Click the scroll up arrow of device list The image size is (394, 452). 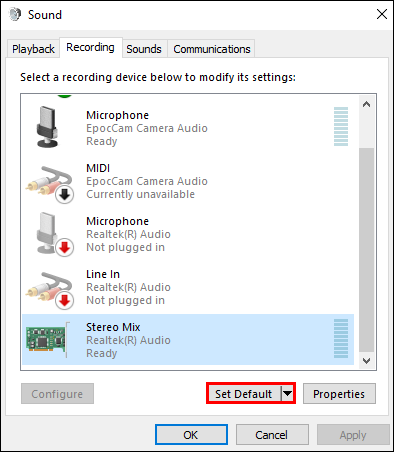366,104
